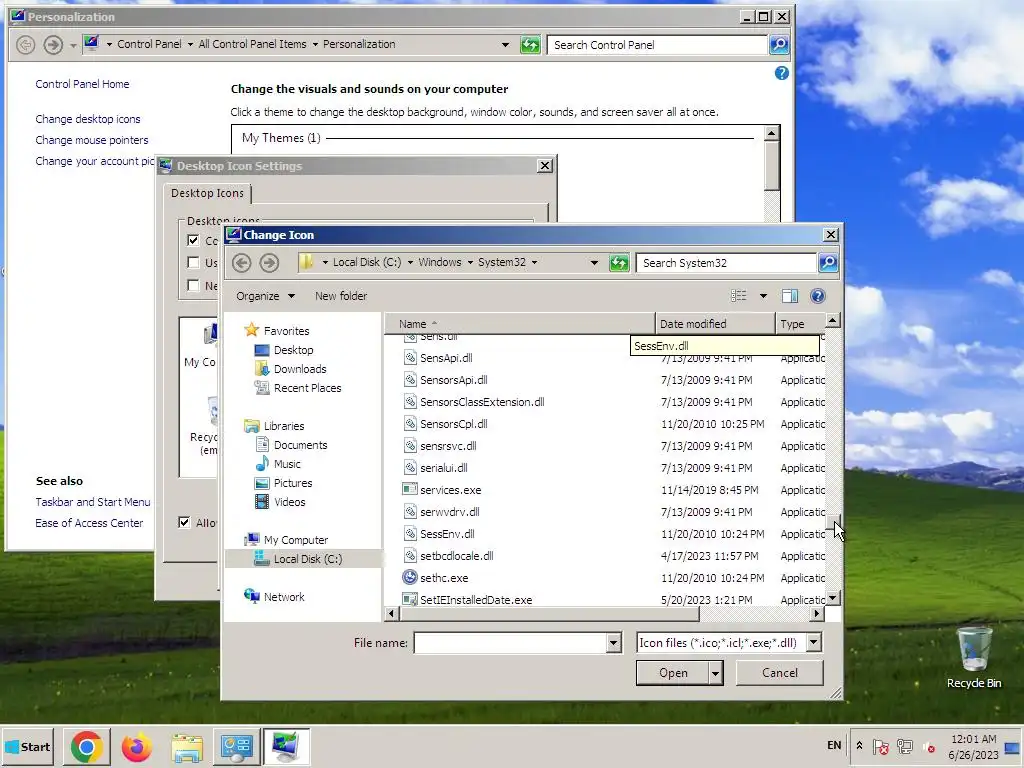Screen dimensions: 1024x768
Task: Click the Windows breadcrumb segment
Action: coord(440,263)
